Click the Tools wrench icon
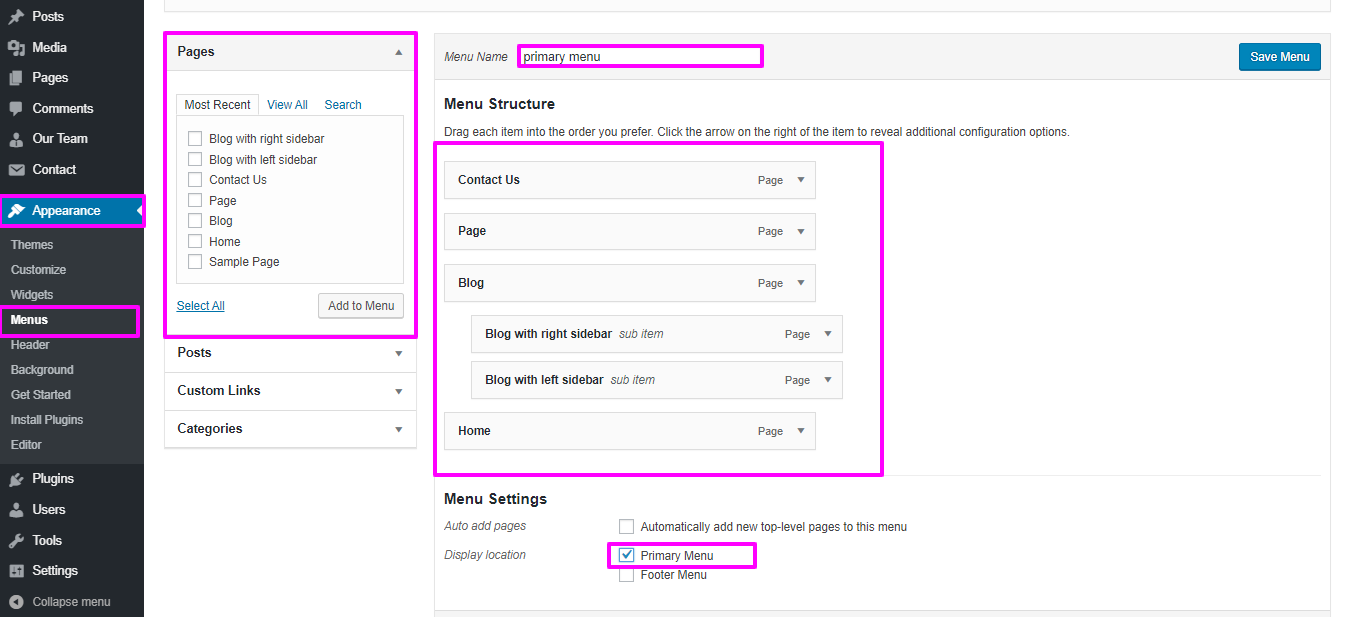This screenshot has width=1348, height=617. pos(16,541)
